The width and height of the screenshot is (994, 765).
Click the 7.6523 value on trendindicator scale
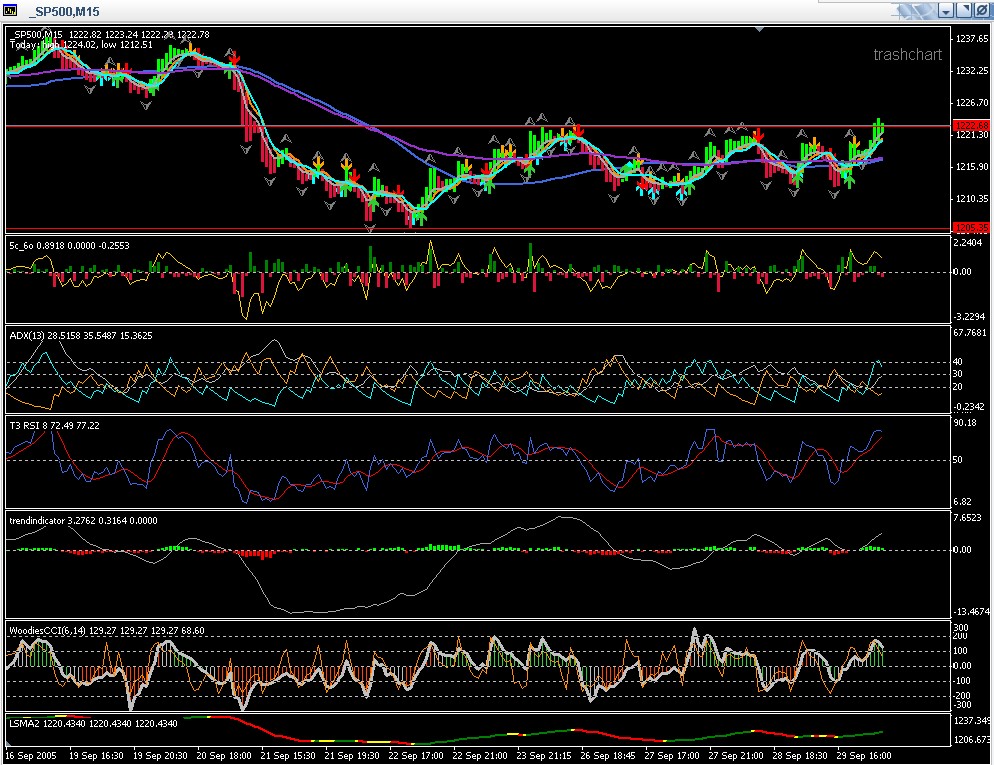click(967, 517)
